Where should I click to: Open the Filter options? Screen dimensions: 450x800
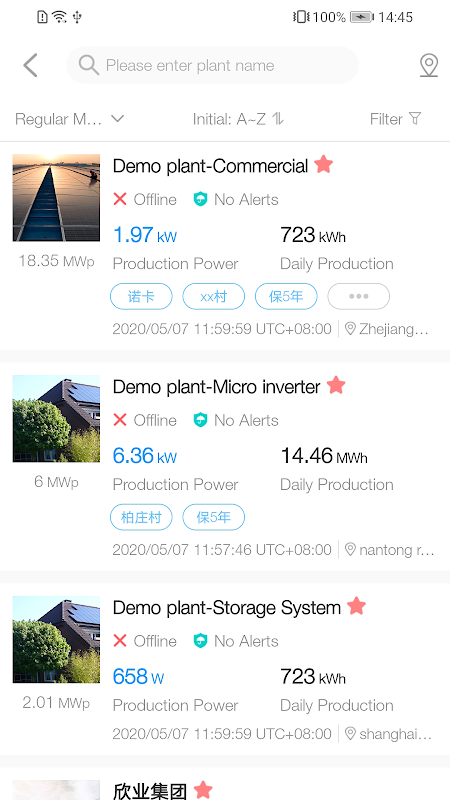point(396,119)
